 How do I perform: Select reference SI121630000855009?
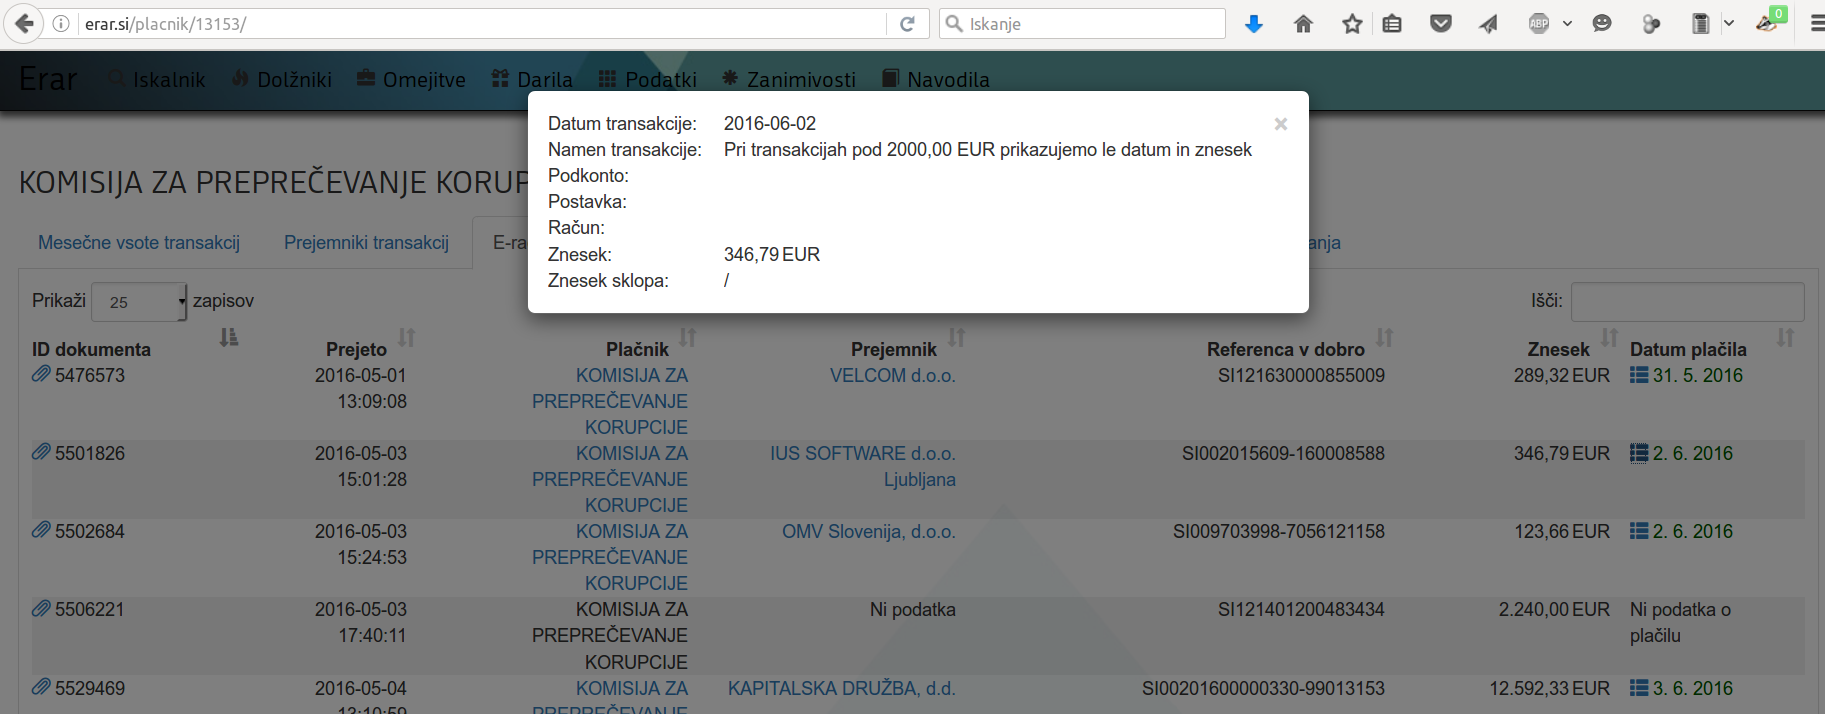1301,375
